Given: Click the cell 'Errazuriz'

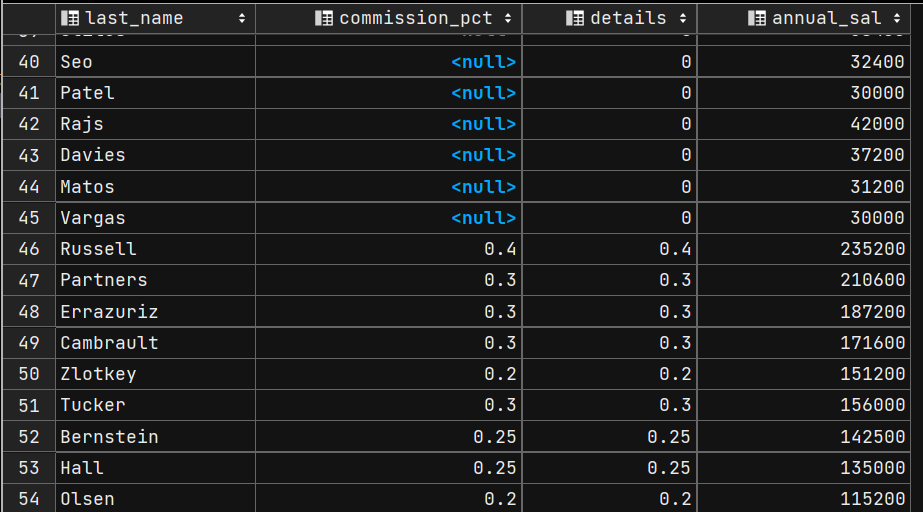Looking at the screenshot, I should click(155, 311).
